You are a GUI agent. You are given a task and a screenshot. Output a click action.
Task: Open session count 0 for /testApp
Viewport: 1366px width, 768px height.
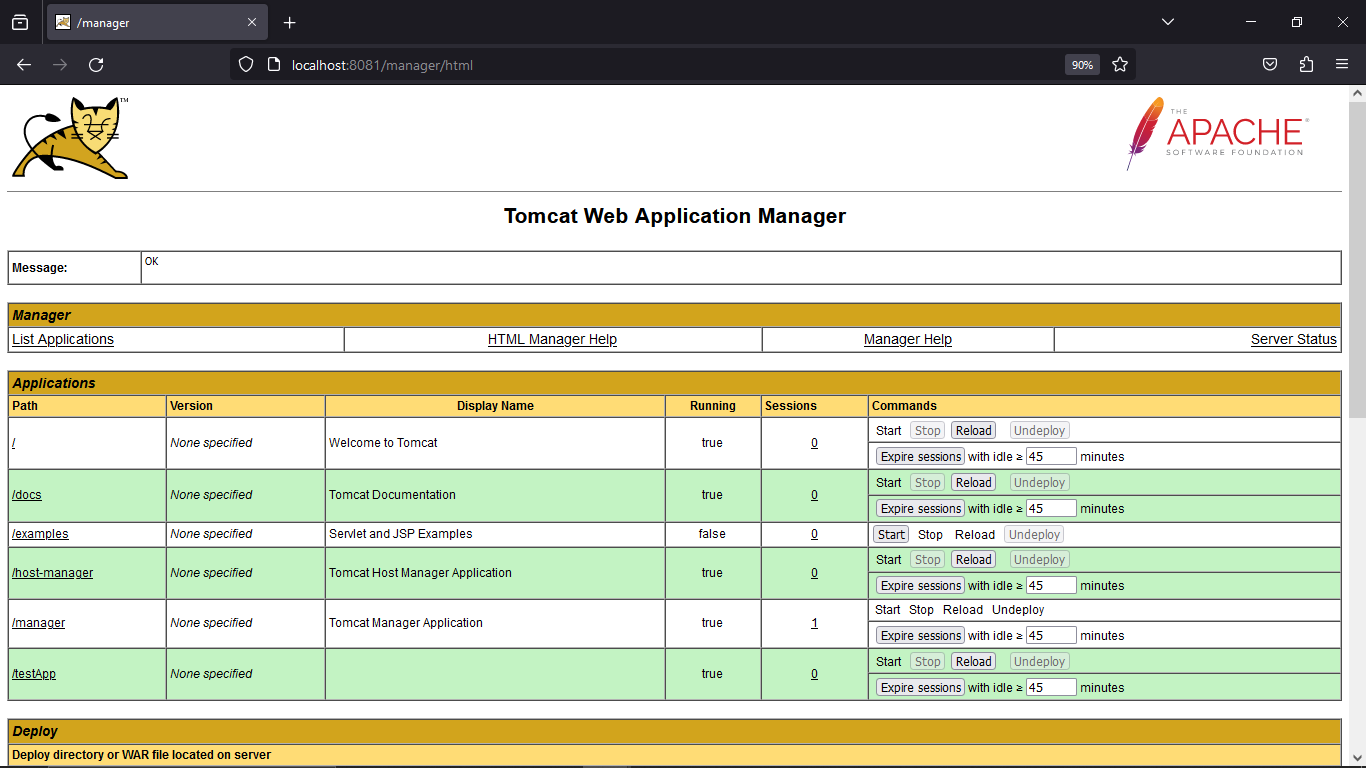[x=814, y=674]
